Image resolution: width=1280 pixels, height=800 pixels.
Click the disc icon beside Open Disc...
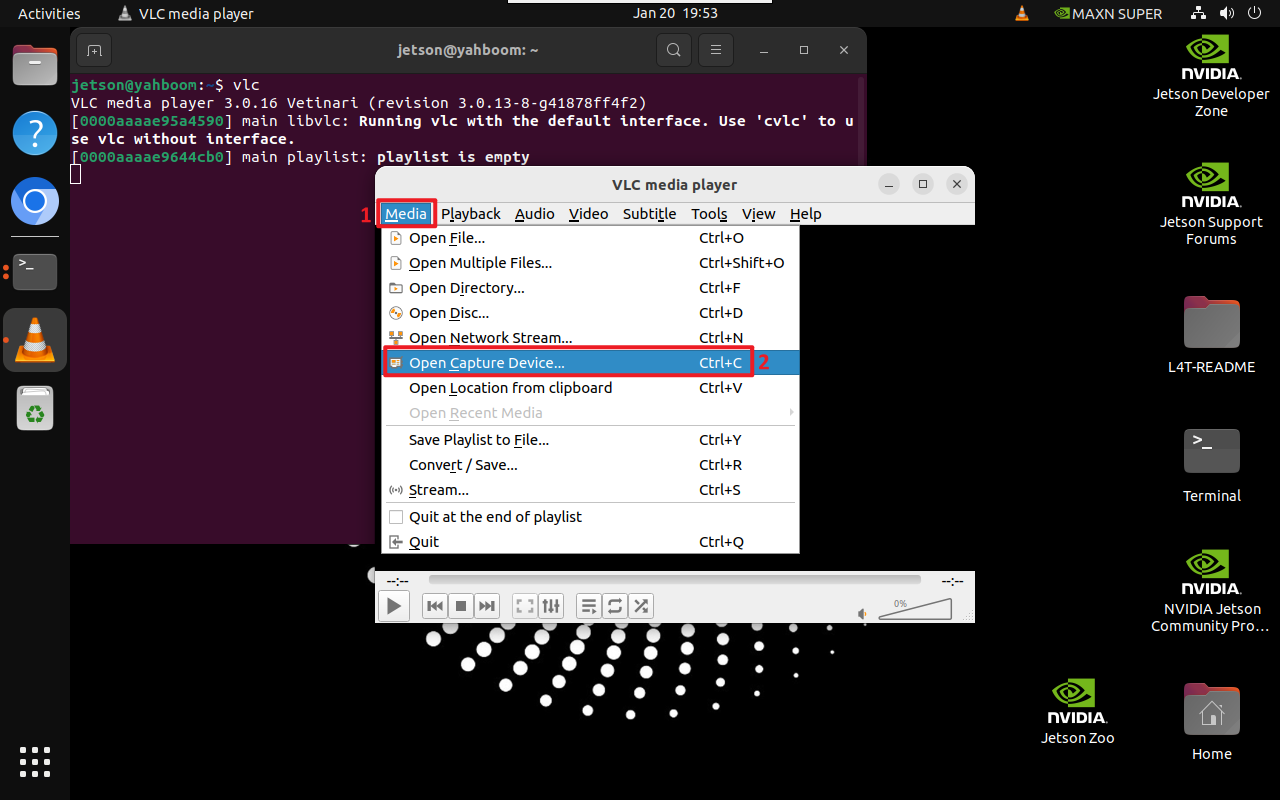tap(395, 313)
